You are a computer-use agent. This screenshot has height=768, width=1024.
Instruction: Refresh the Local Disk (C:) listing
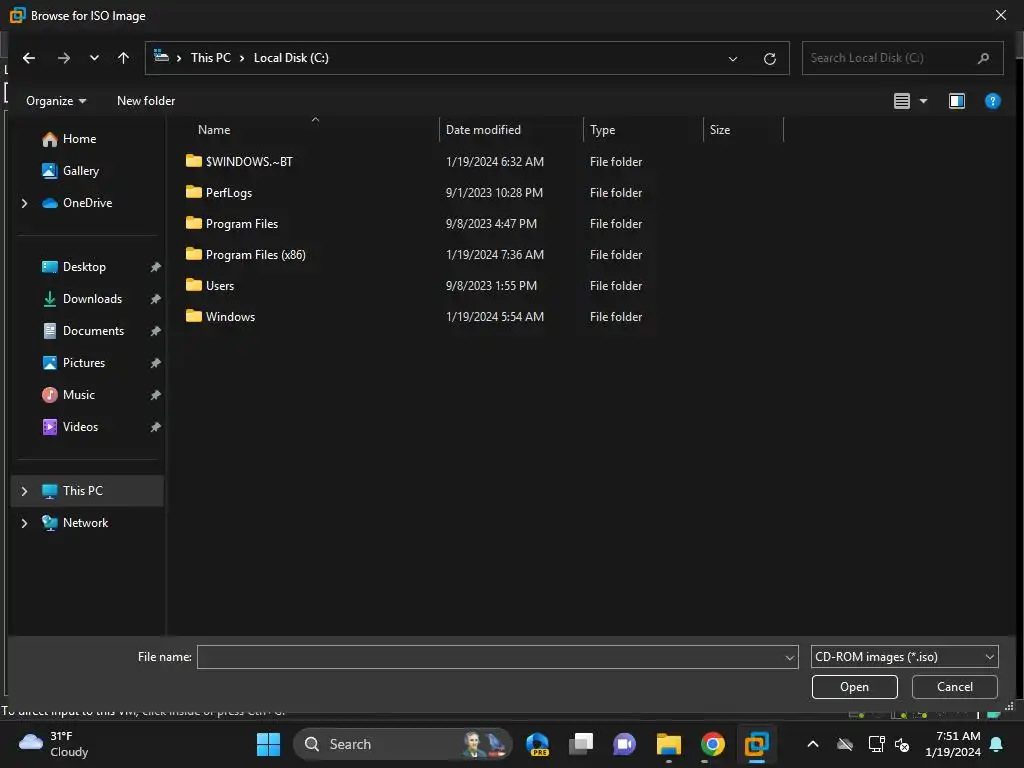pos(770,59)
